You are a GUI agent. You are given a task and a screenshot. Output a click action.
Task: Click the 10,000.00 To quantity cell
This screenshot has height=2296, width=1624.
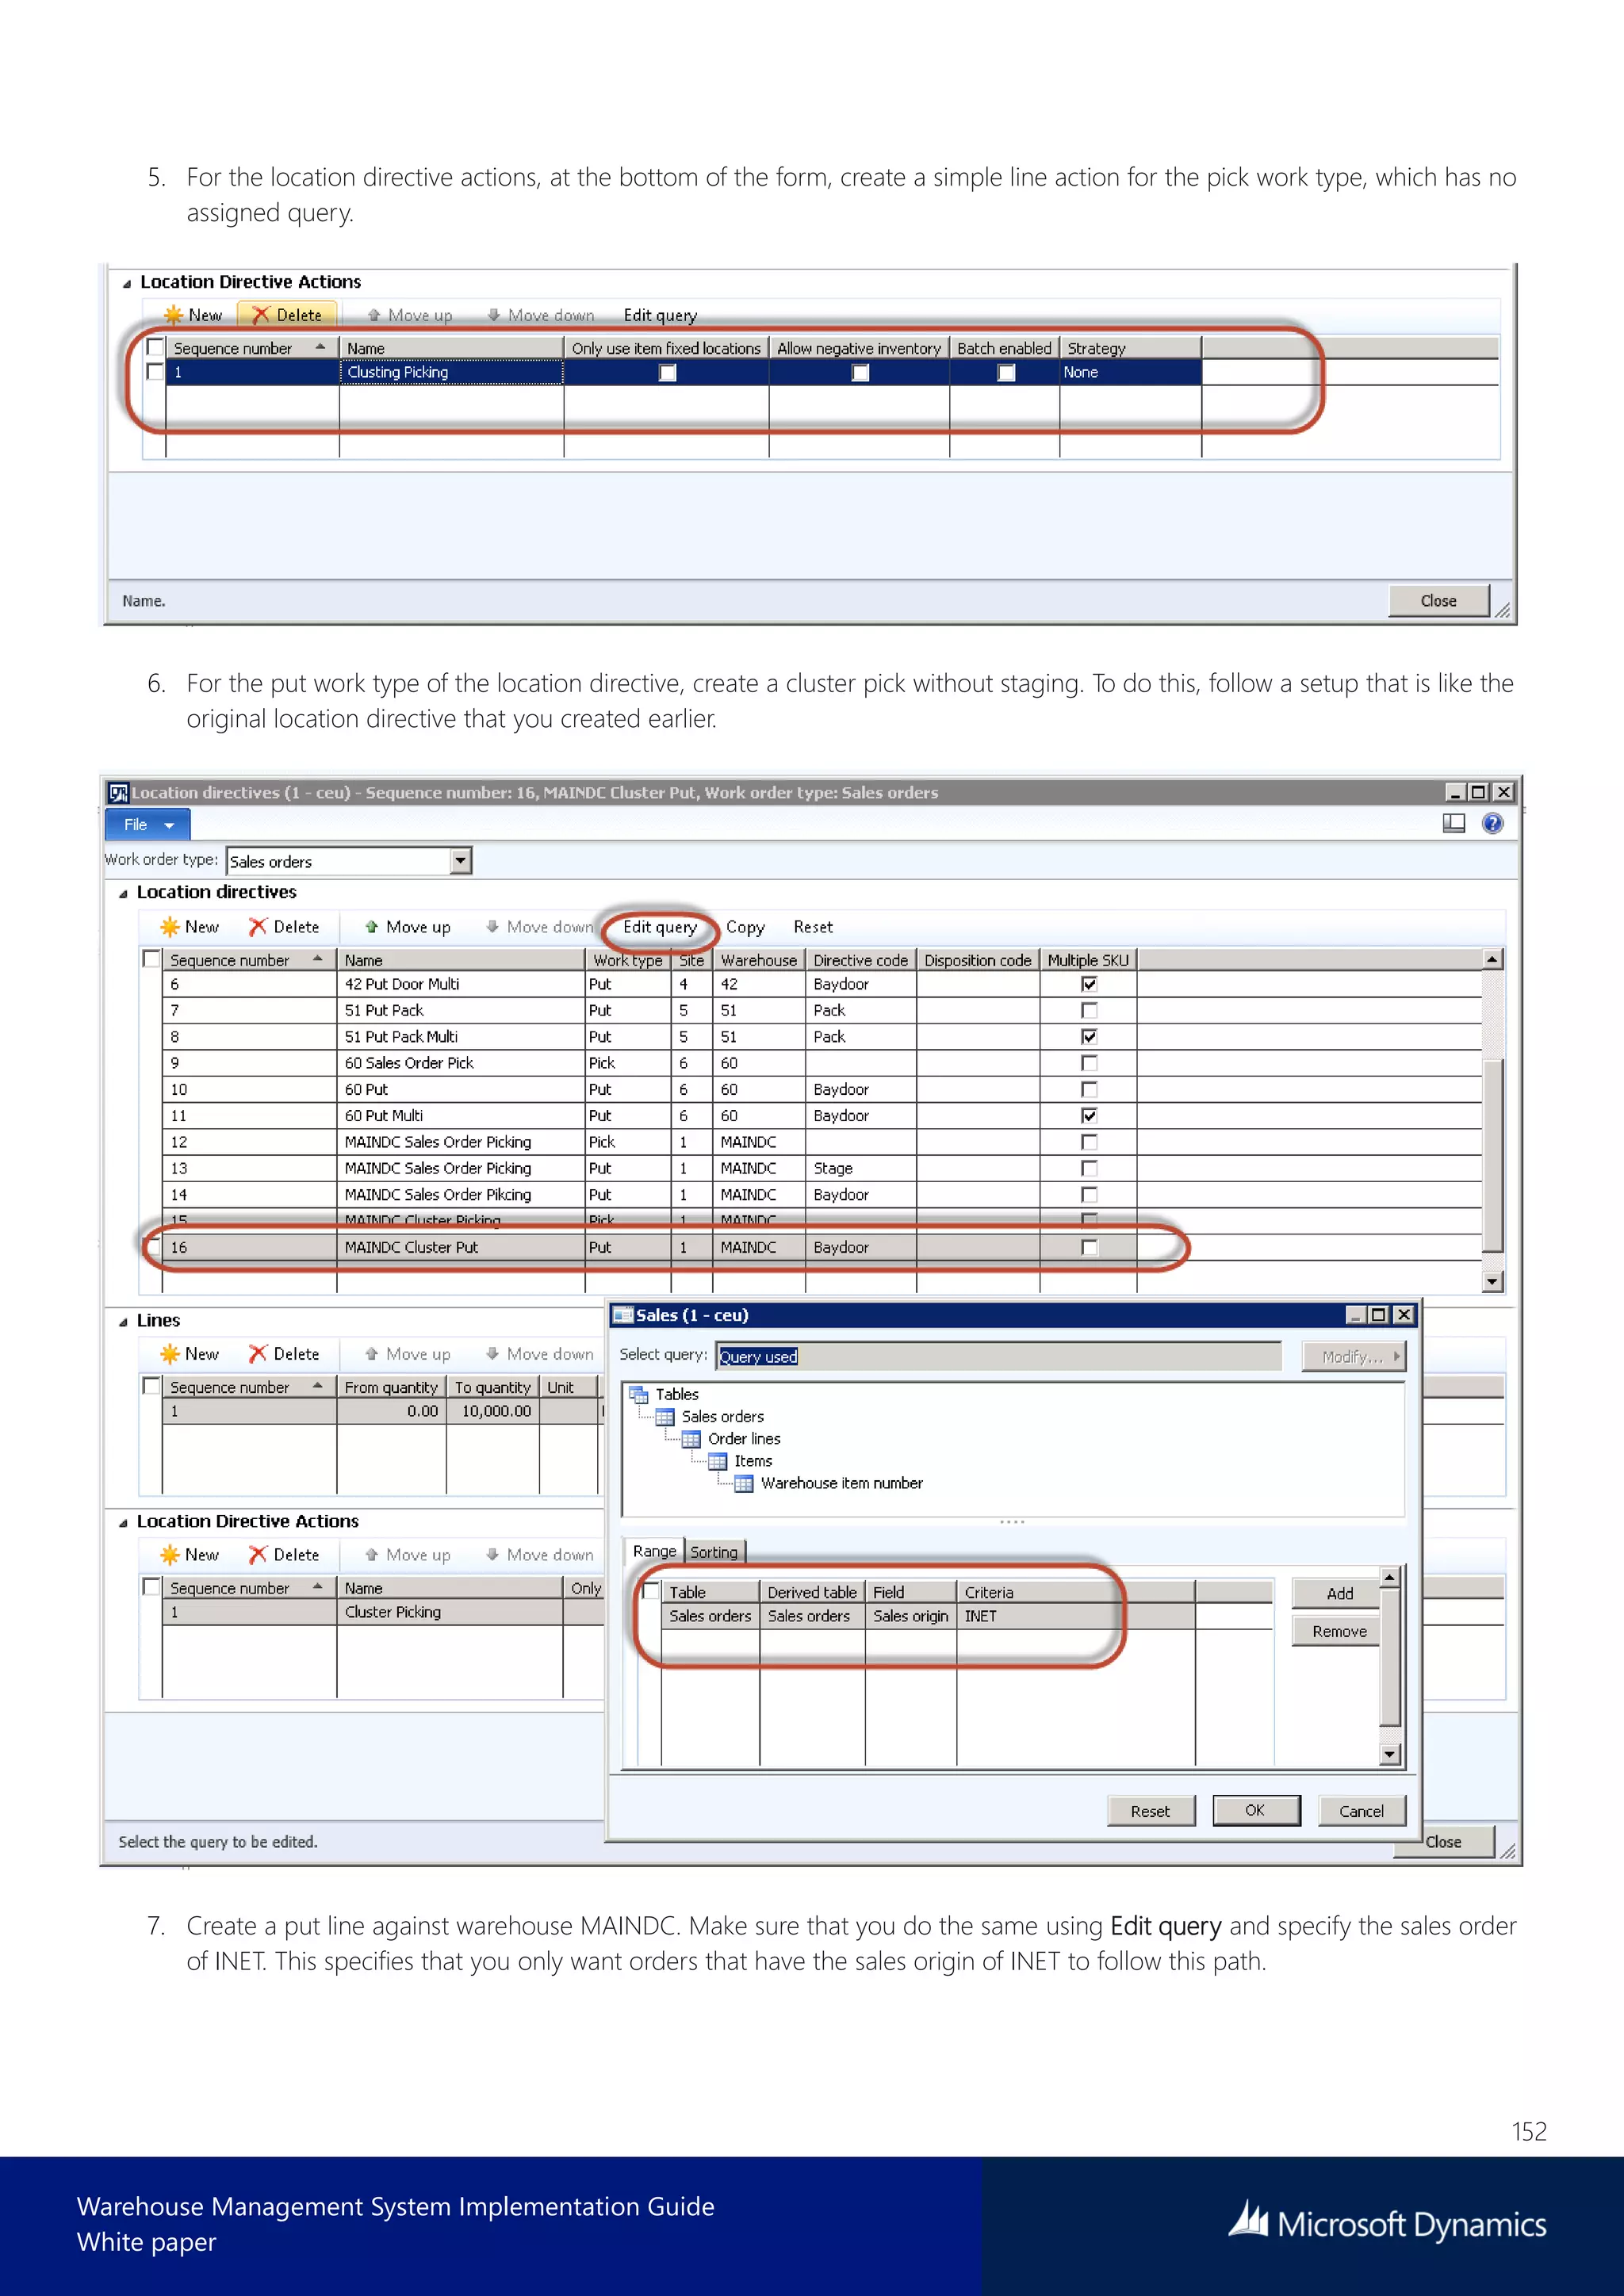tap(493, 1412)
